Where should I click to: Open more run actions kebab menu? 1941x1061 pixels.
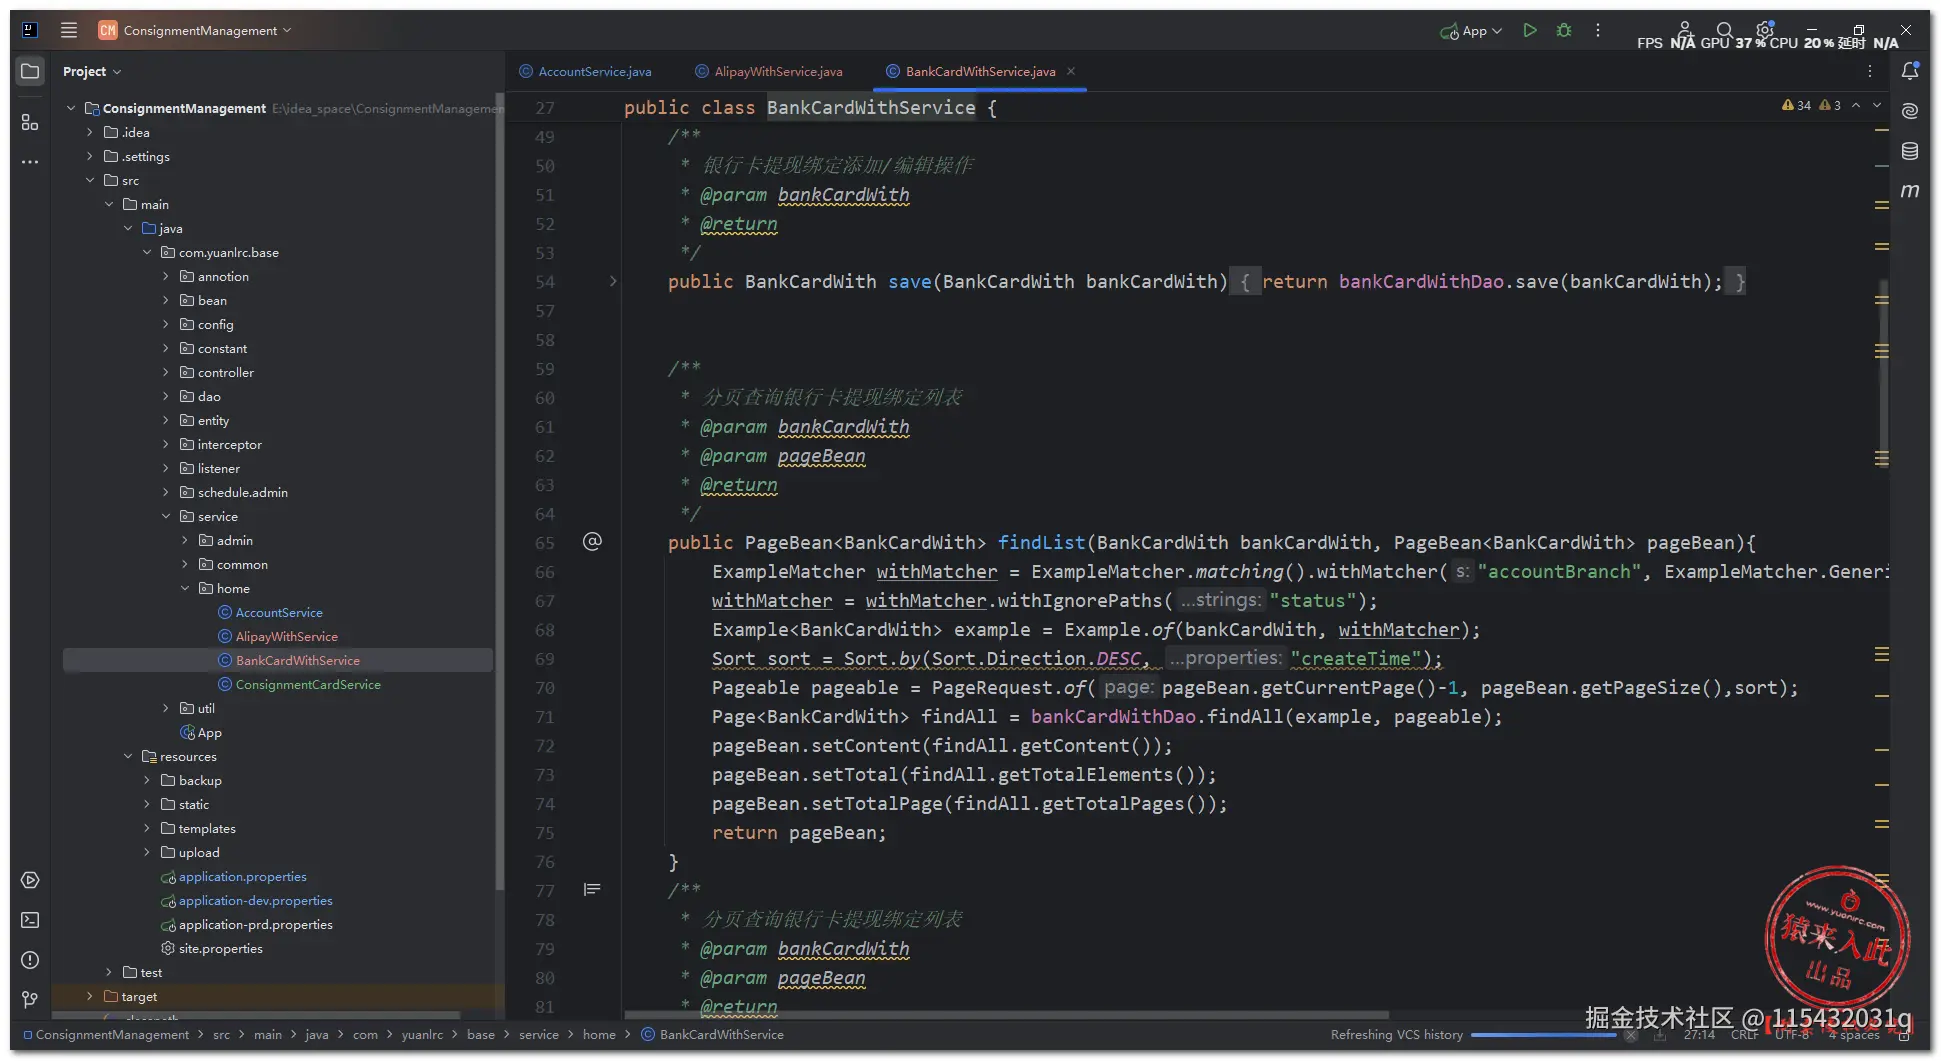1598,30
